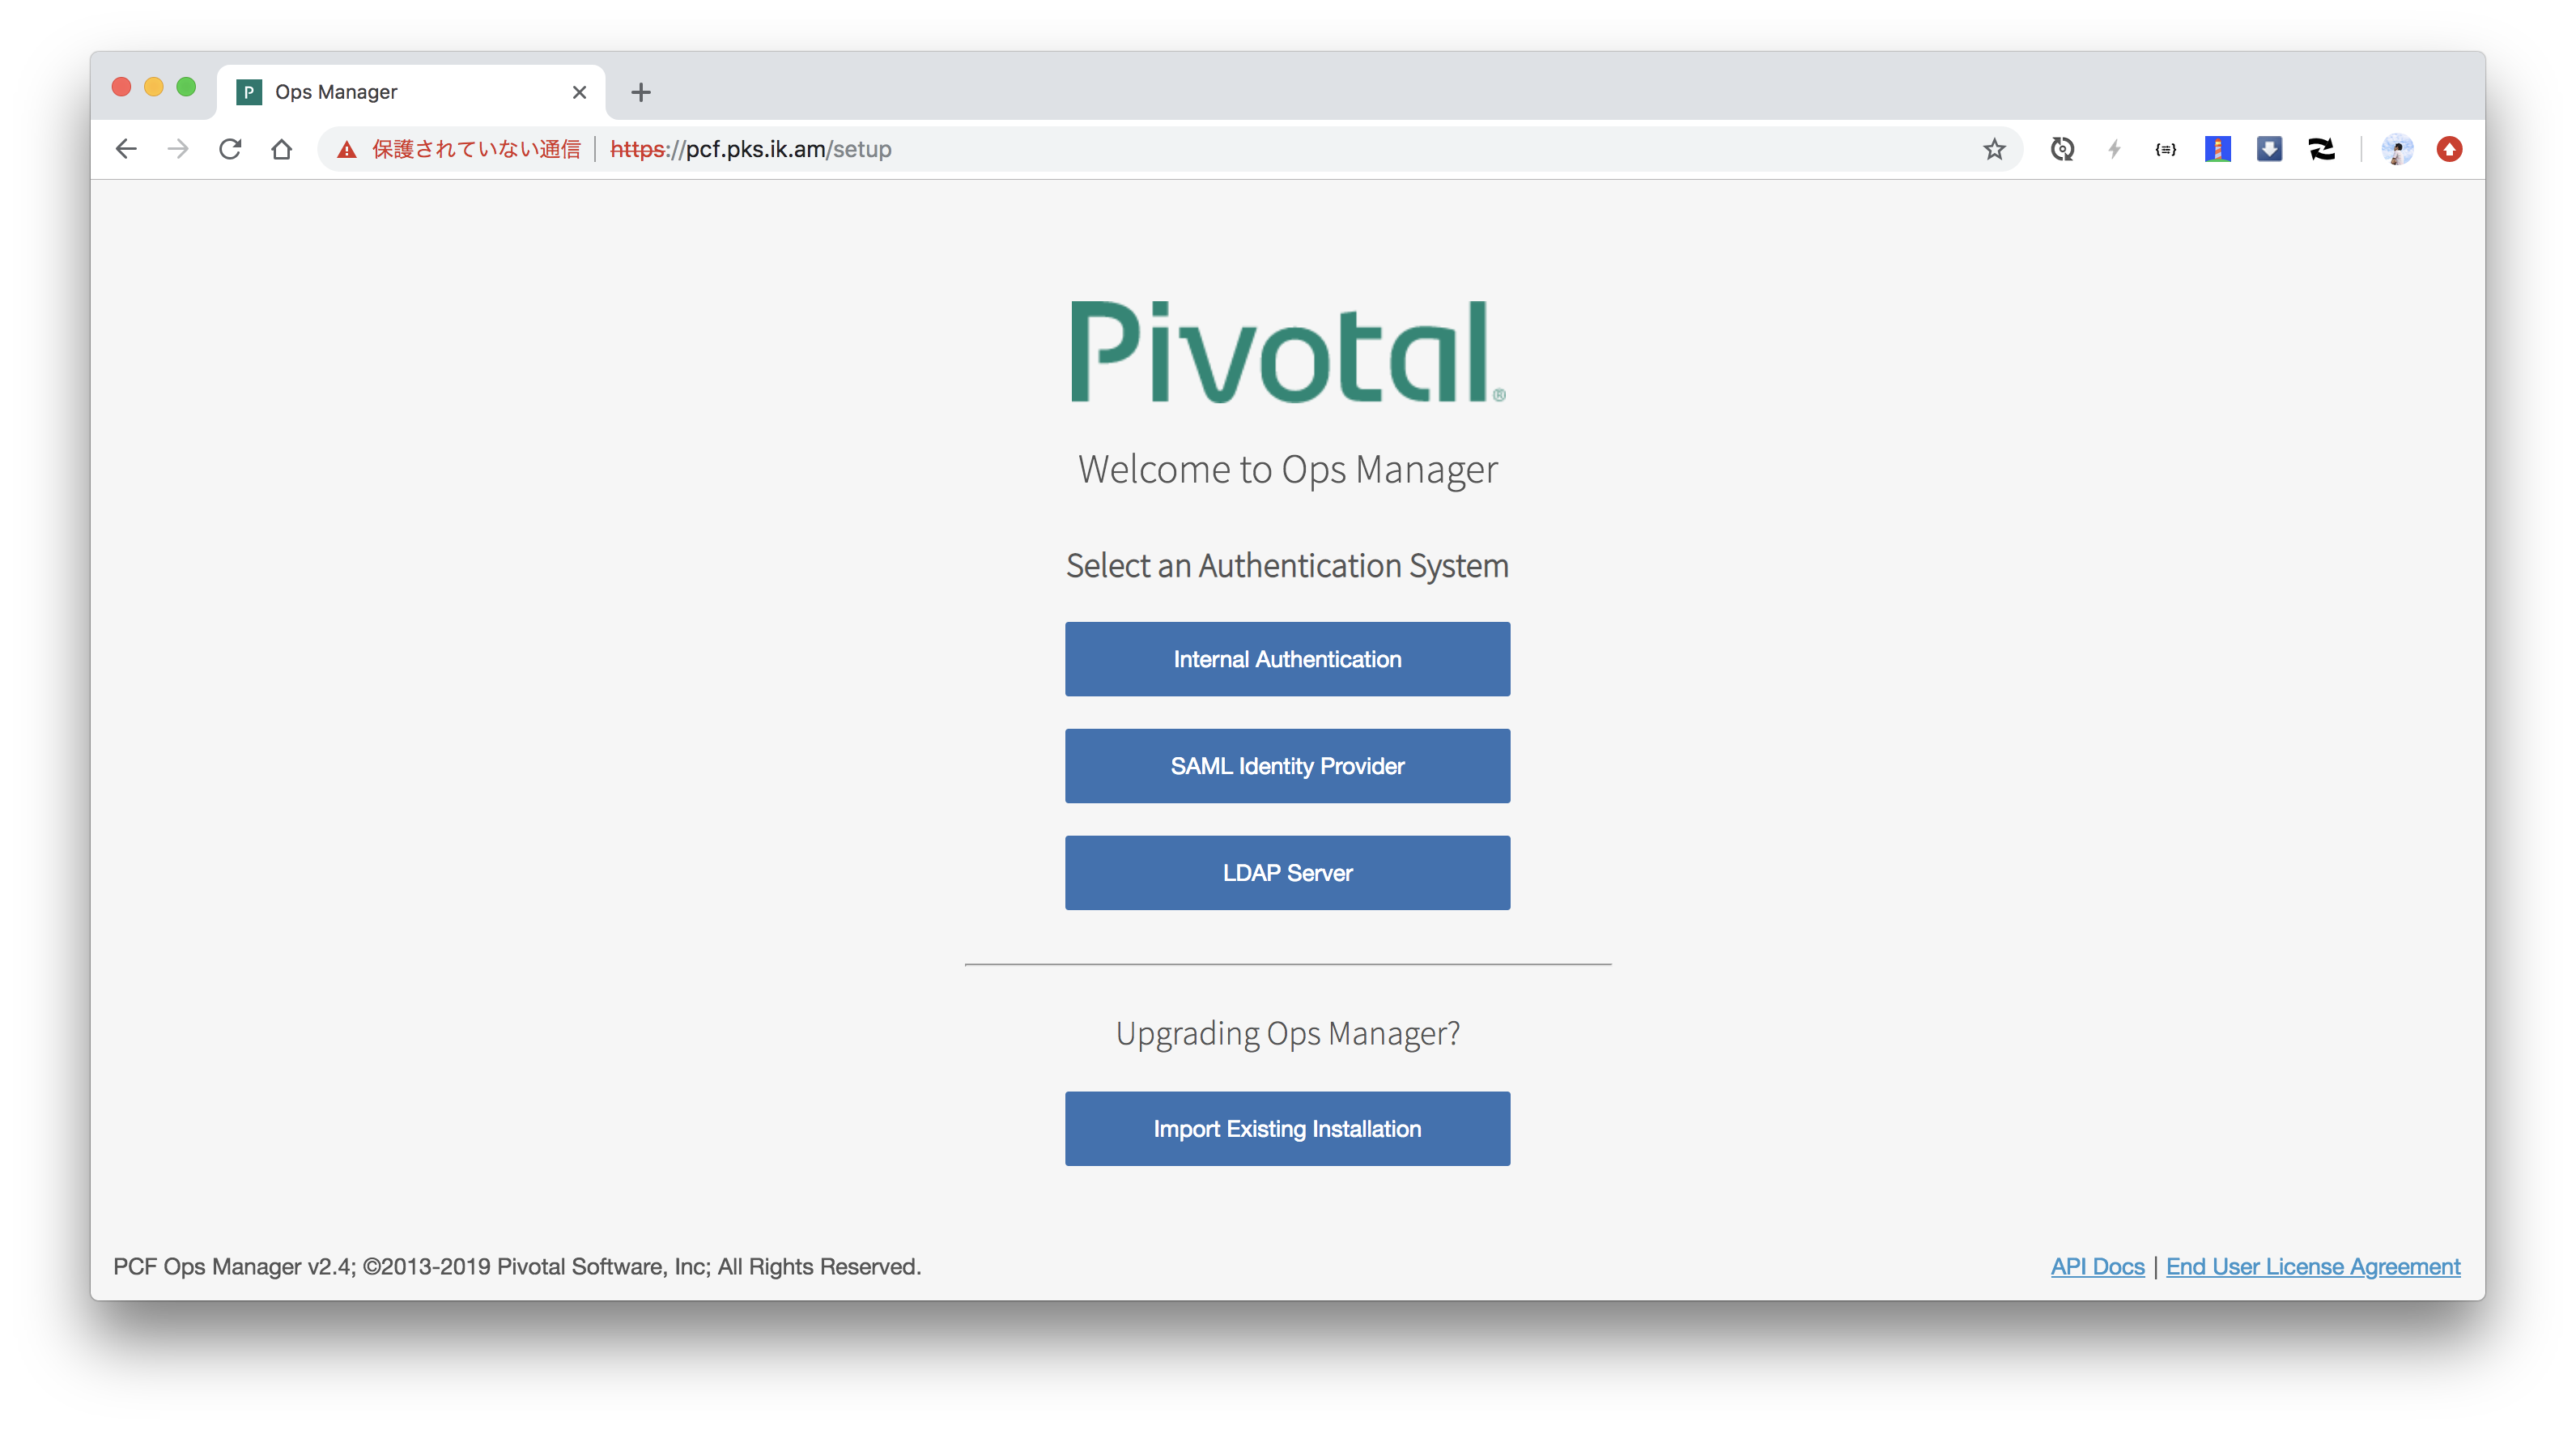Viewport: 2576px width, 1430px height.
Task: Click the lightning bolt extension icon
Action: [2114, 149]
